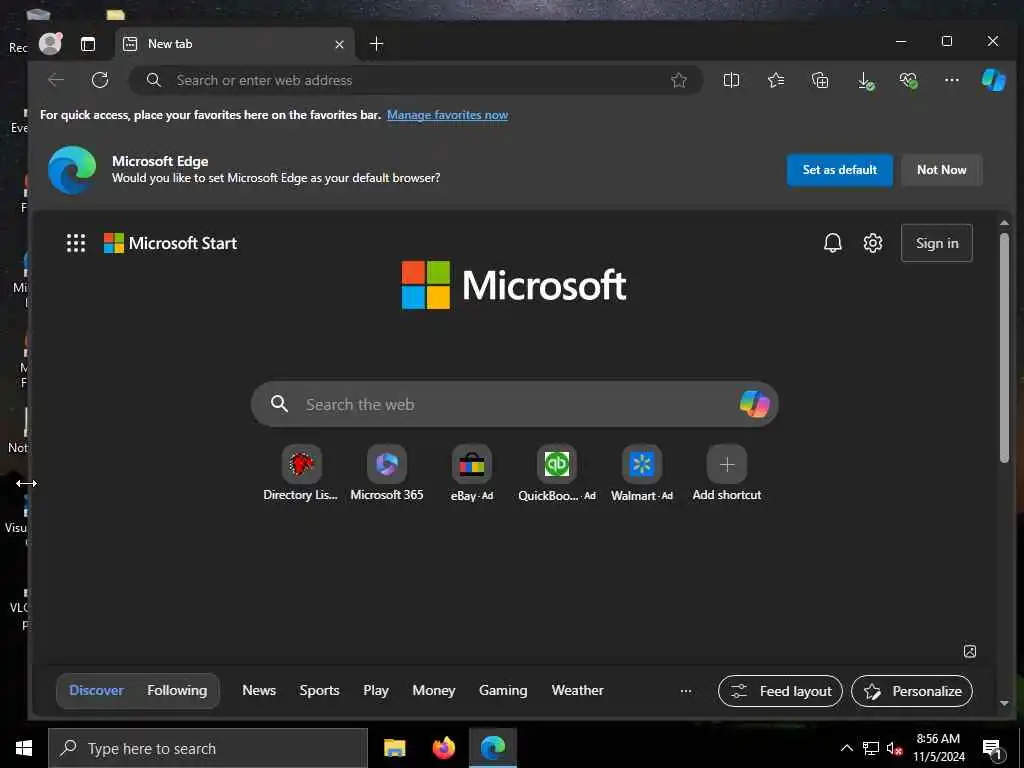The image size is (1024, 768).
Task: Expand more feed categories ellipsis
Action: pyautogui.click(x=686, y=691)
